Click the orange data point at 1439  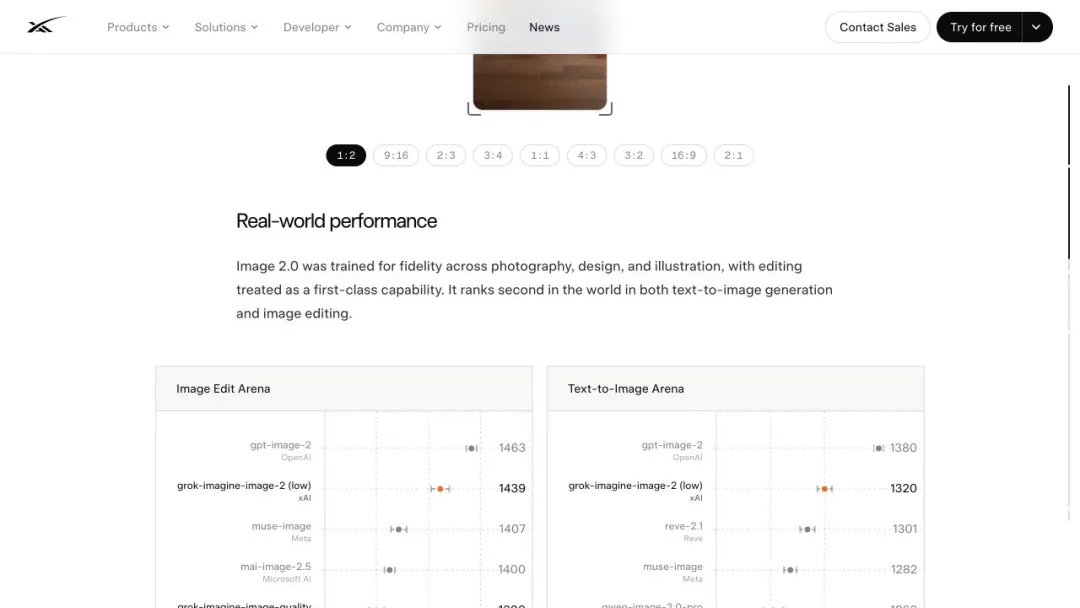tap(440, 489)
